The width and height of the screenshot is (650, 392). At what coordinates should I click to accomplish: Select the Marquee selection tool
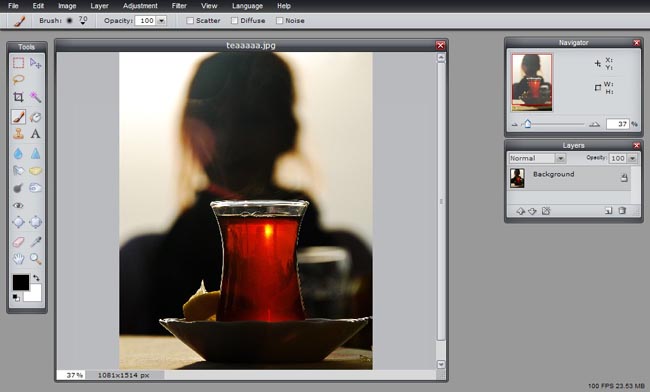coord(18,63)
